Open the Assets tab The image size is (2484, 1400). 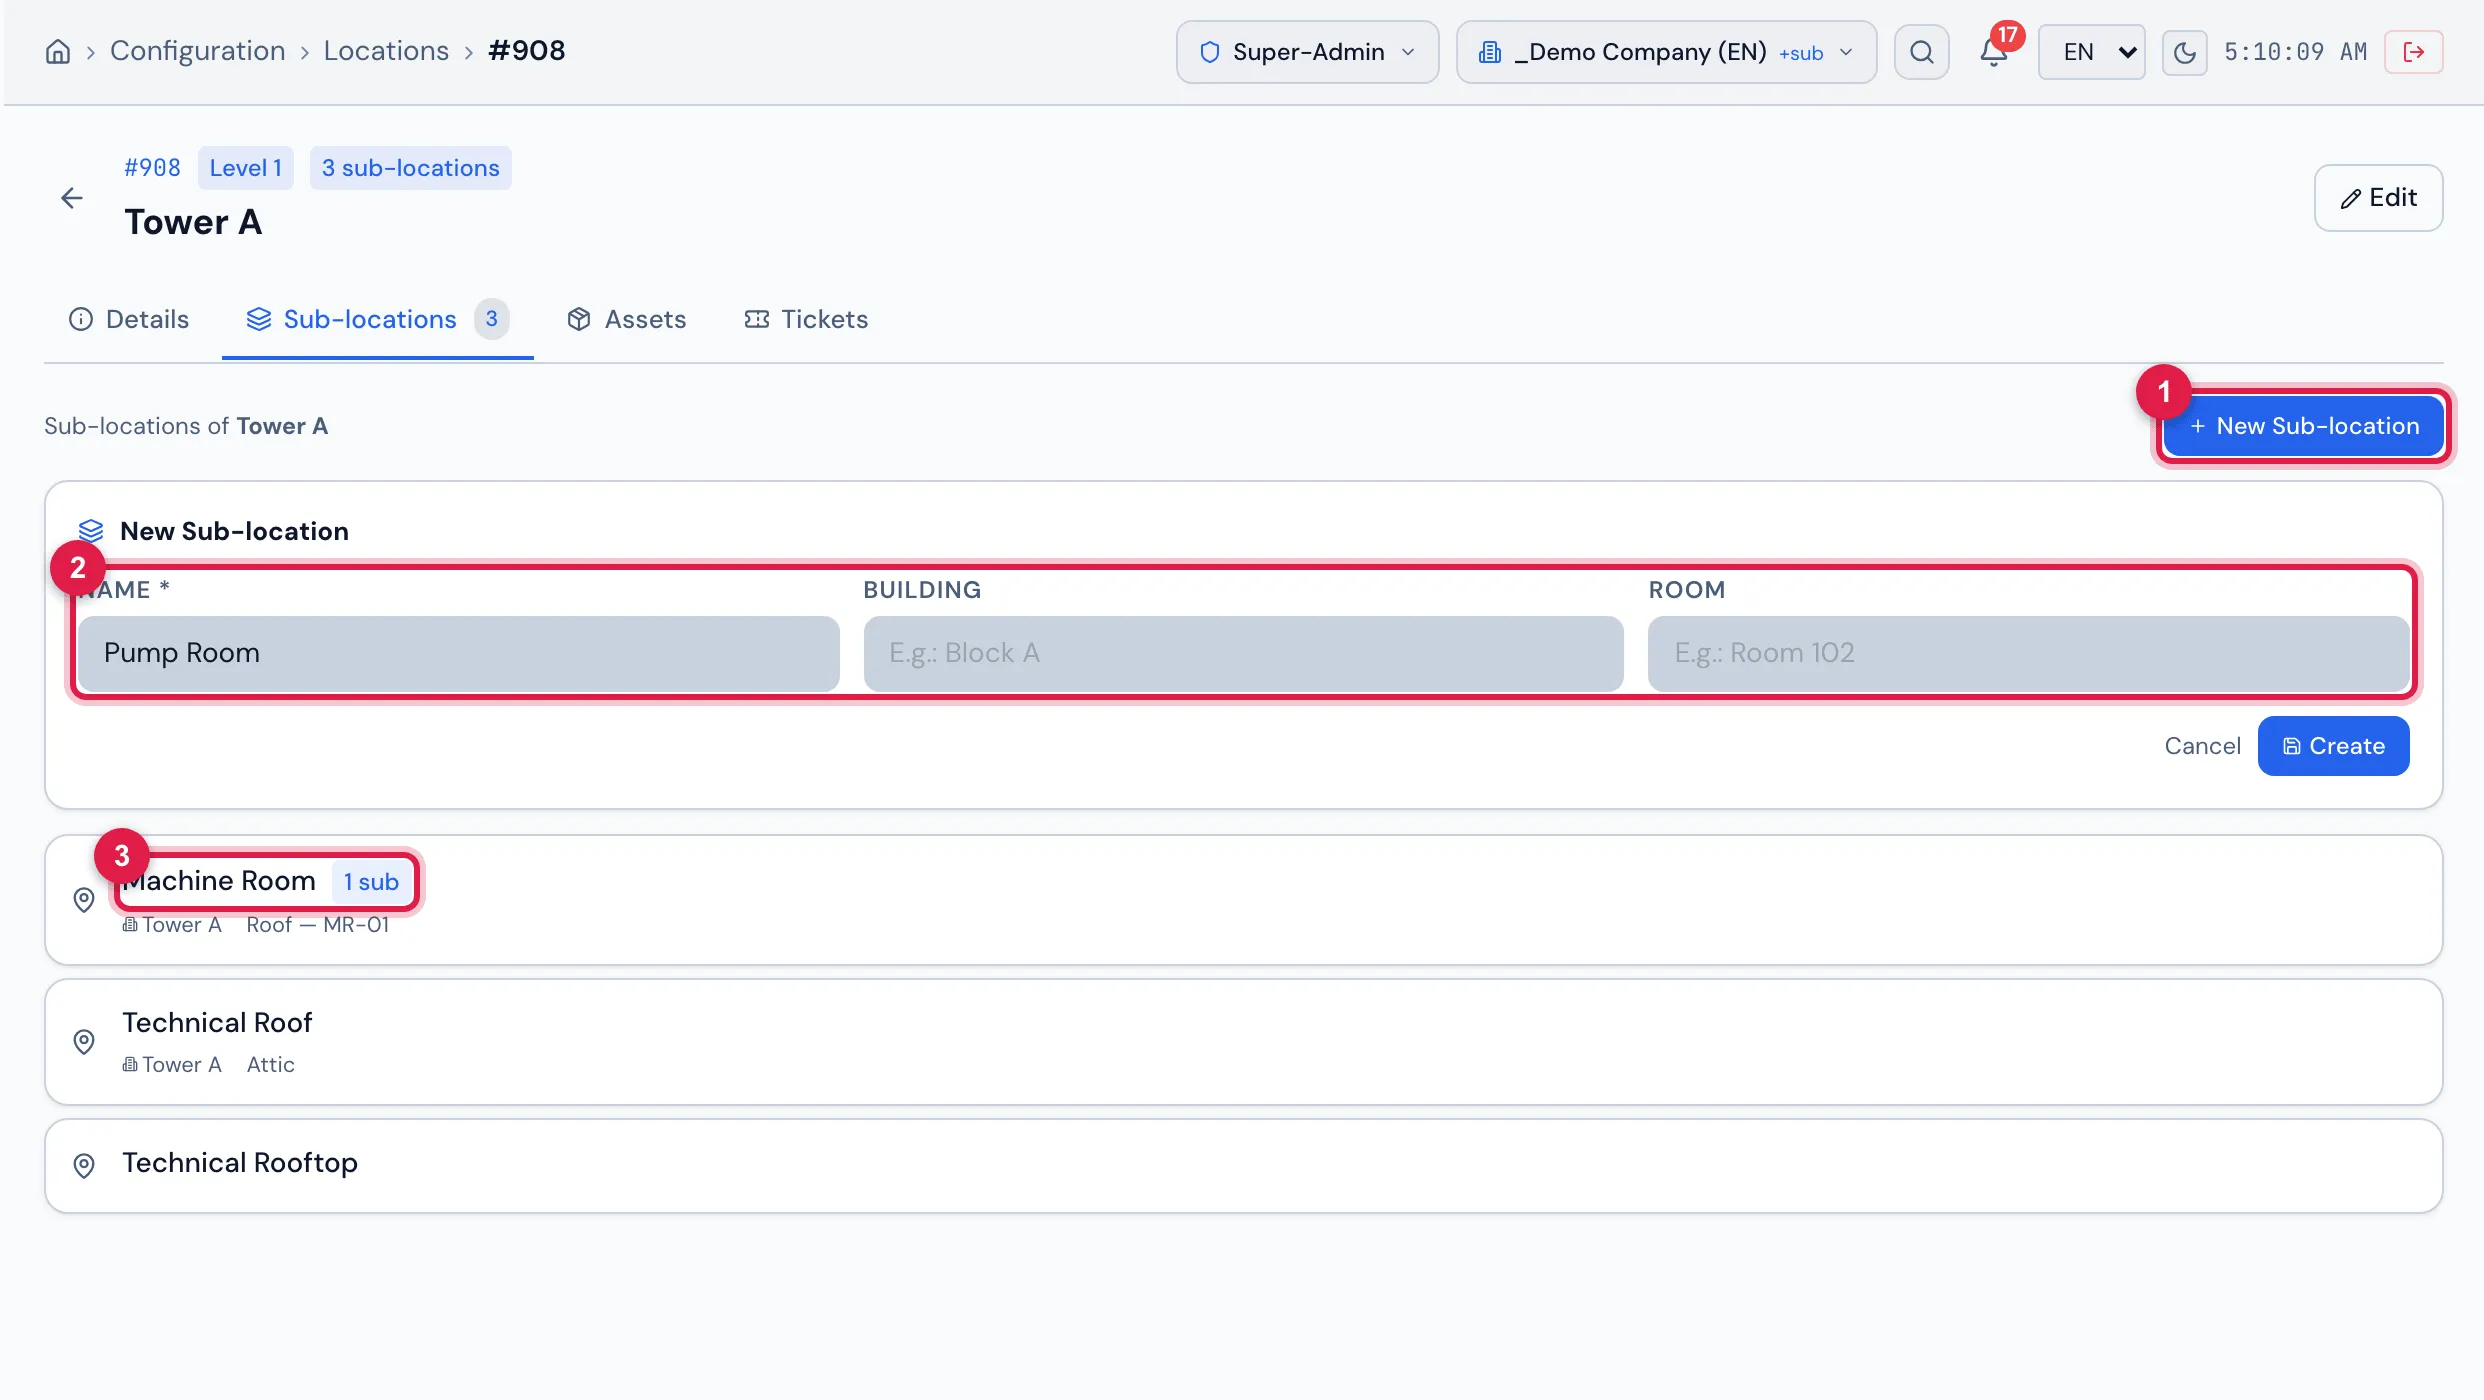click(626, 319)
